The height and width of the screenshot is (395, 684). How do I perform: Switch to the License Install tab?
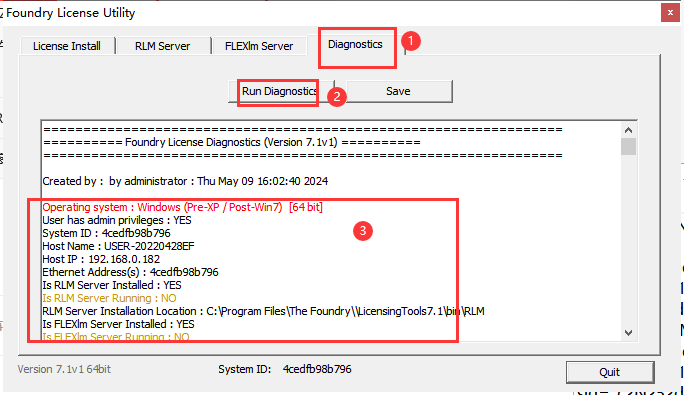click(x=67, y=46)
